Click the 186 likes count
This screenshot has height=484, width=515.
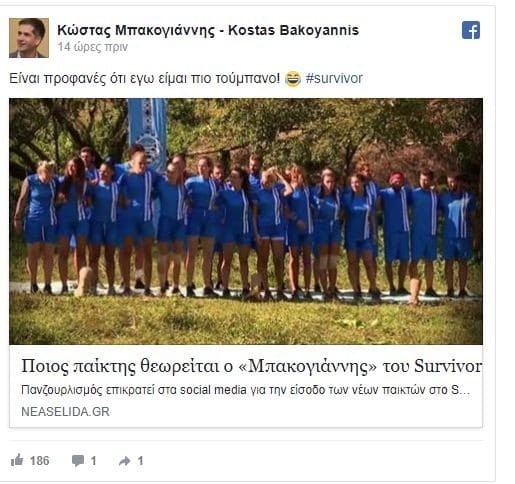click(x=40, y=461)
